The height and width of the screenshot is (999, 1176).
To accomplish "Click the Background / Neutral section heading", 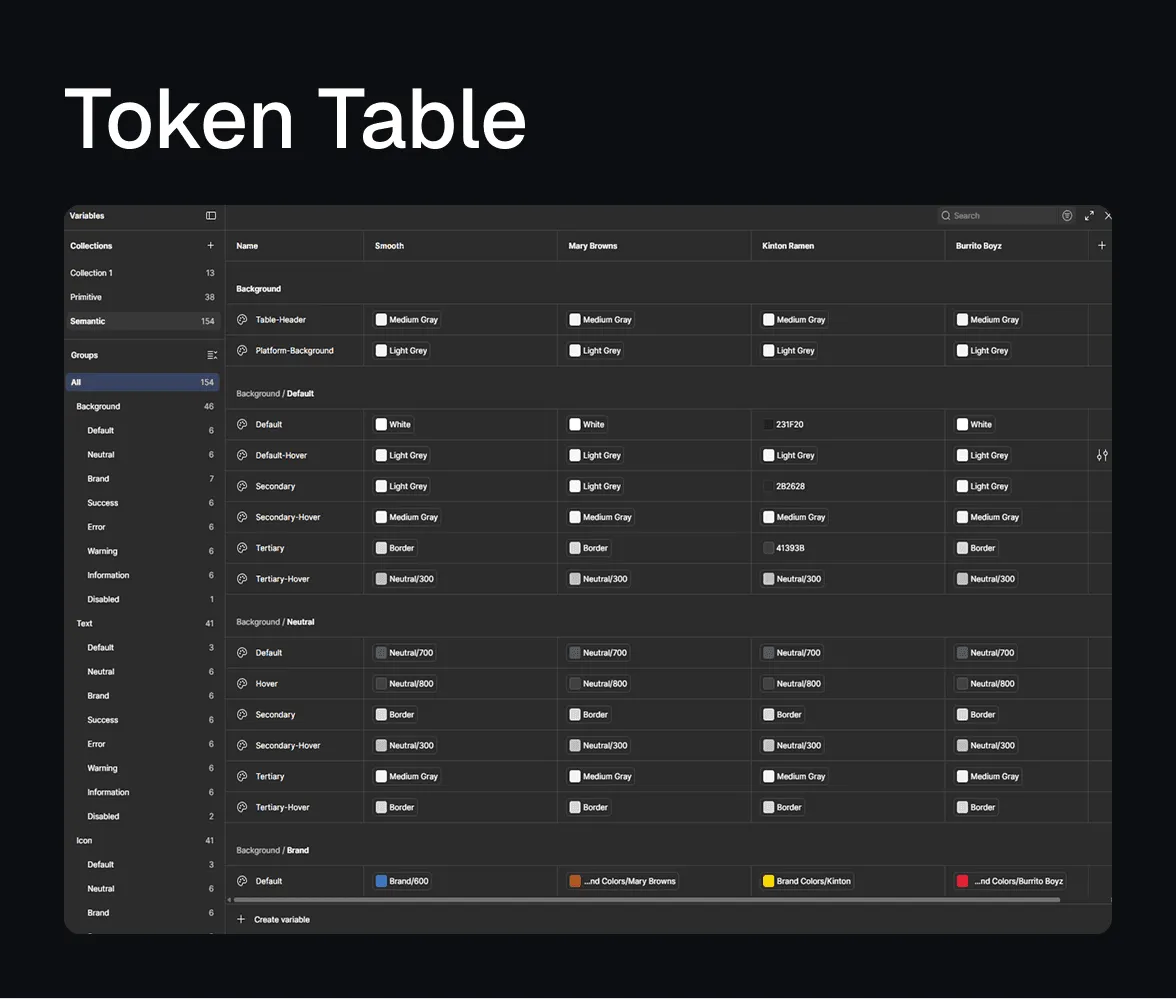I will [275, 622].
